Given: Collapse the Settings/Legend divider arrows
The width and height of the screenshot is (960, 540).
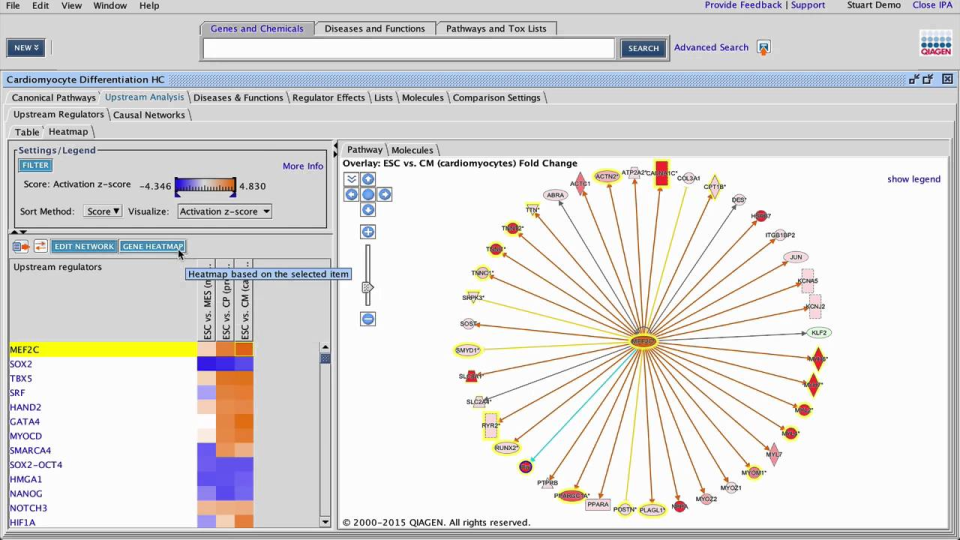Looking at the screenshot, I should point(19,233).
